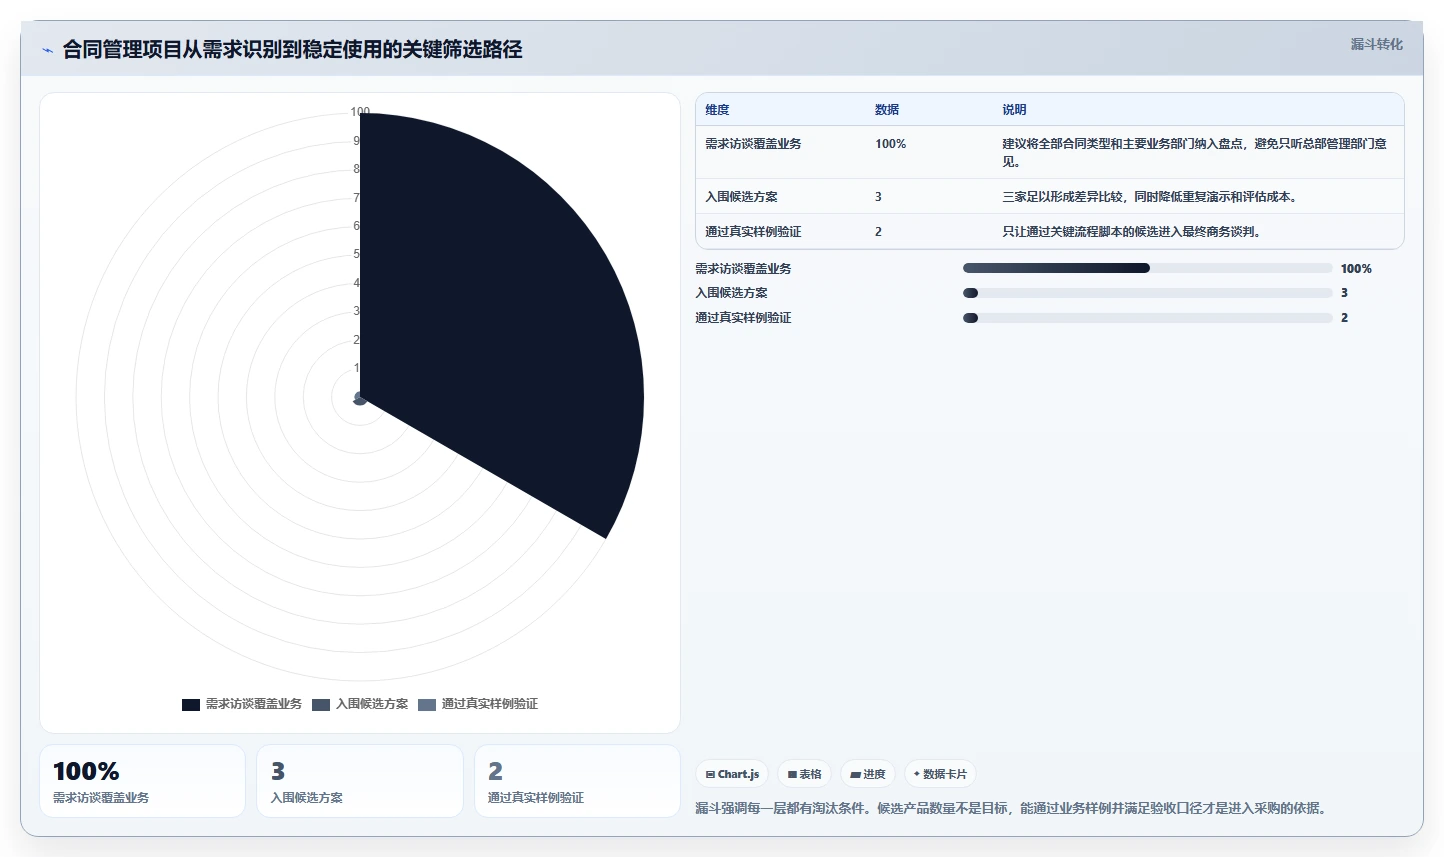This screenshot has height=857, width=1444.
Task: Click the dashboard title 合同管理项目从需求识别
Action: click(292, 50)
